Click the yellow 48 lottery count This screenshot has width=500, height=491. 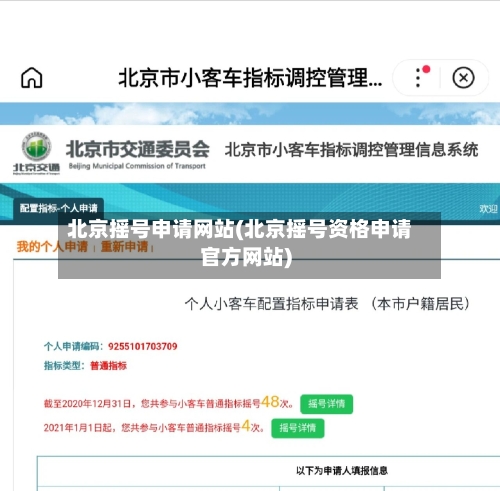(x=270, y=402)
